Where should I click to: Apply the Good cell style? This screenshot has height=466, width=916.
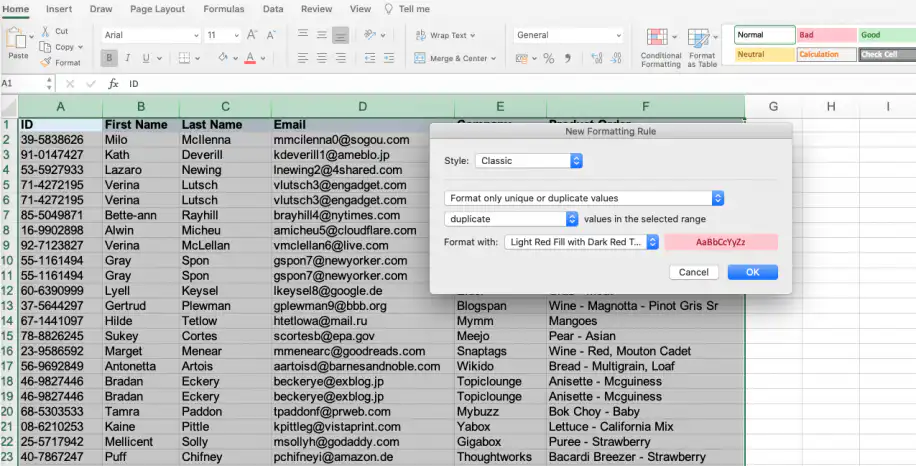pyautogui.click(x=887, y=35)
